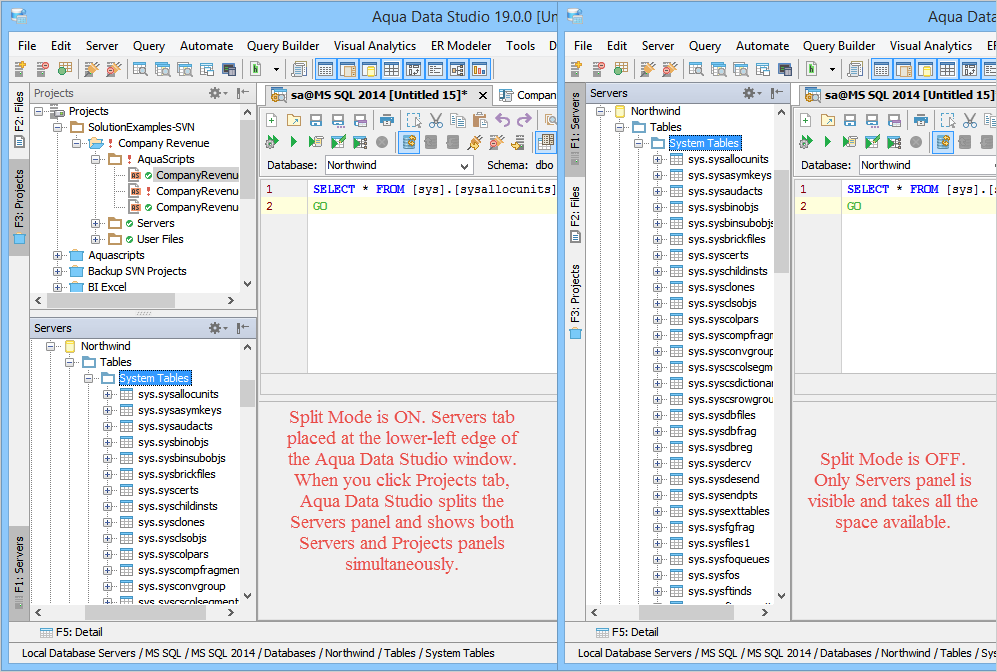Click Register Server icon in right window toolbar
997x672 pixels.
pyautogui.click(x=576, y=69)
